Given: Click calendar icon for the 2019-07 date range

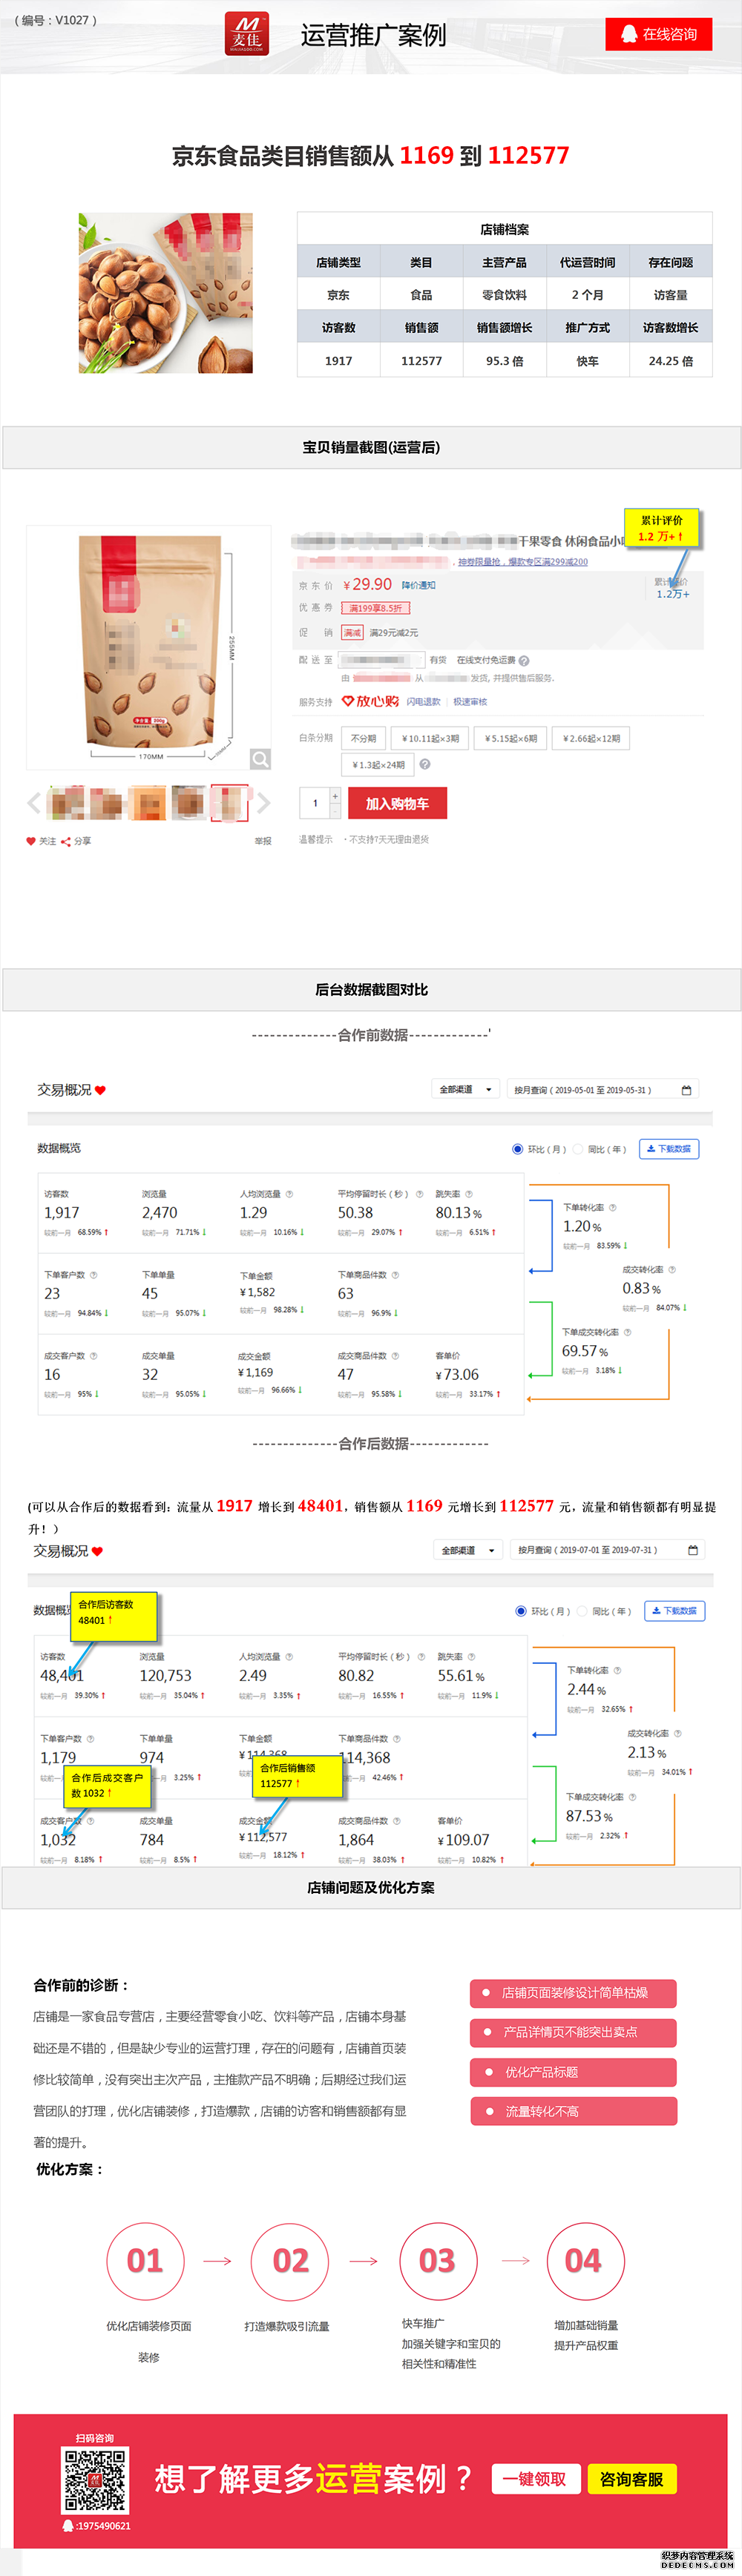Looking at the screenshot, I should [x=693, y=1550].
